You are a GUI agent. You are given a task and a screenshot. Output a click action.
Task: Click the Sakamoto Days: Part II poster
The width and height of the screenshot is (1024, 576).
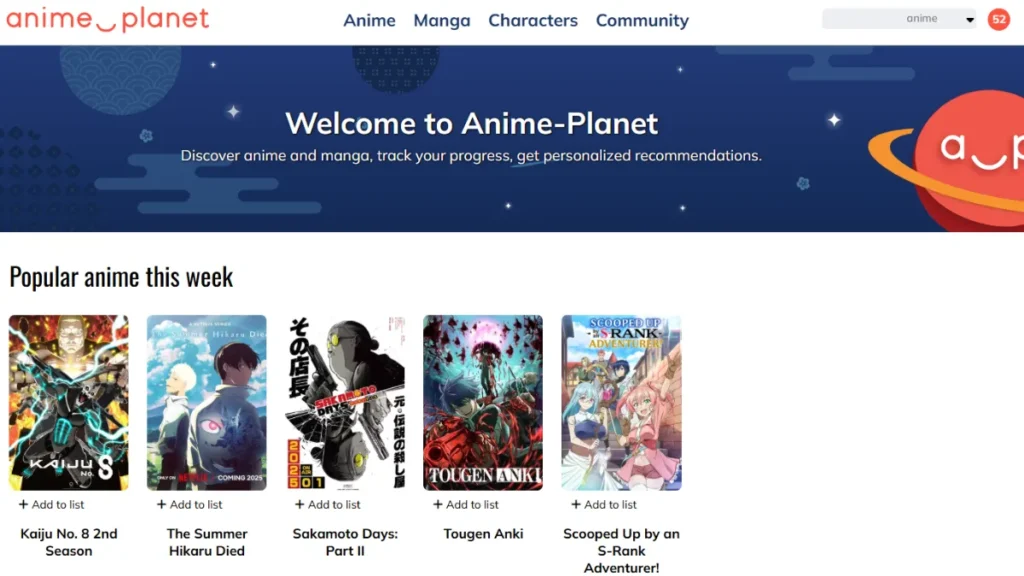coord(345,400)
